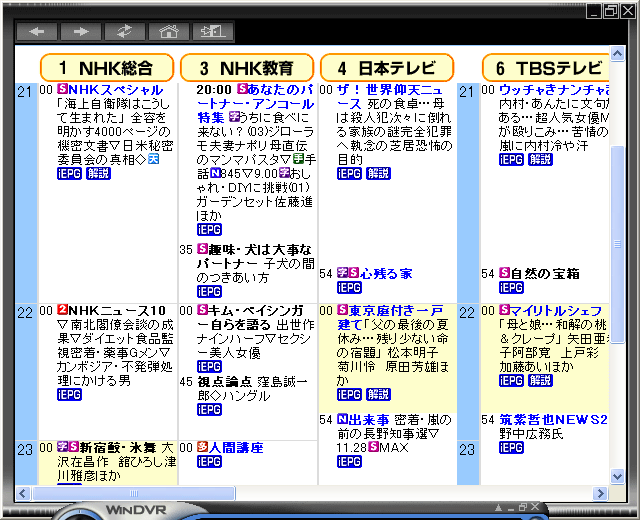Screen dimensions: 640x520
Task: Click the horizontal scrollbar thumb
Action: coord(133,493)
